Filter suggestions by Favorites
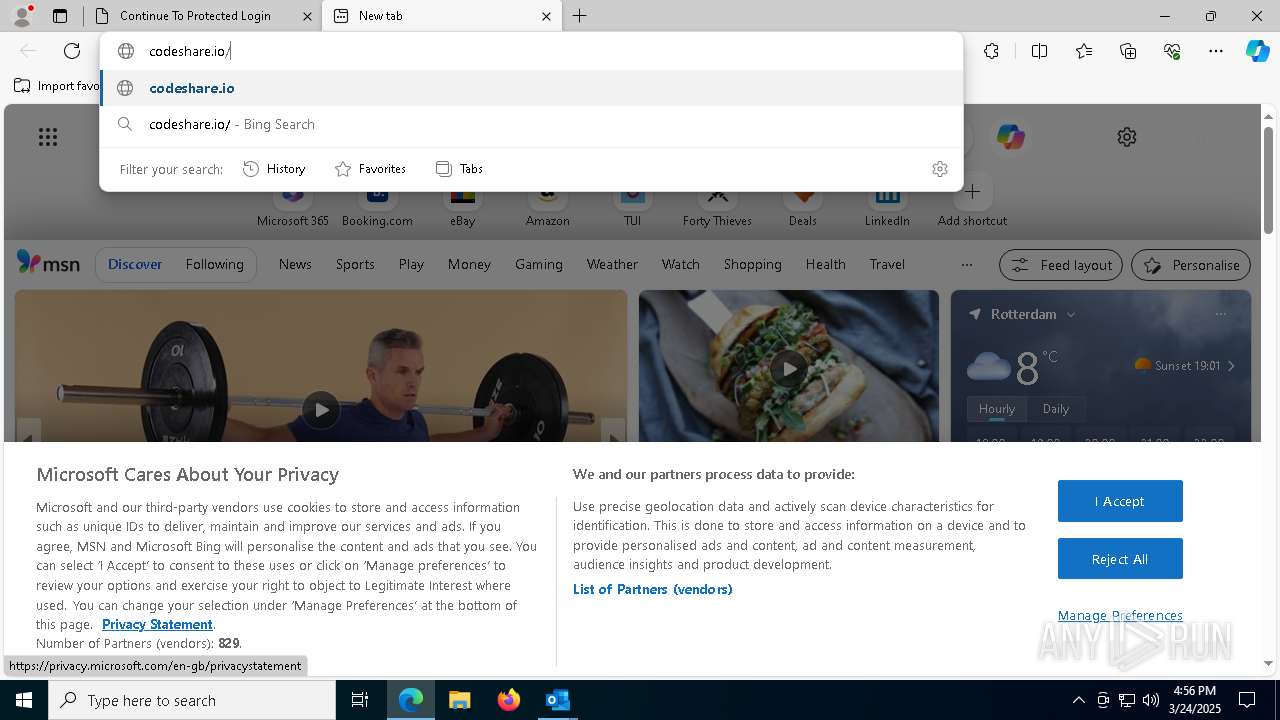Image resolution: width=1280 pixels, height=720 pixels. [371, 169]
